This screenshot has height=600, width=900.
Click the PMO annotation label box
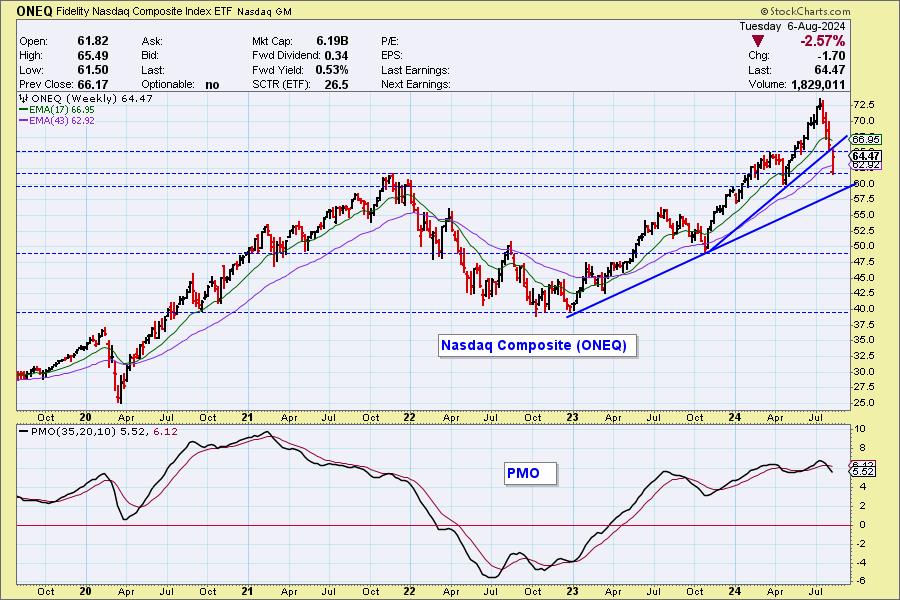click(531, 473)
